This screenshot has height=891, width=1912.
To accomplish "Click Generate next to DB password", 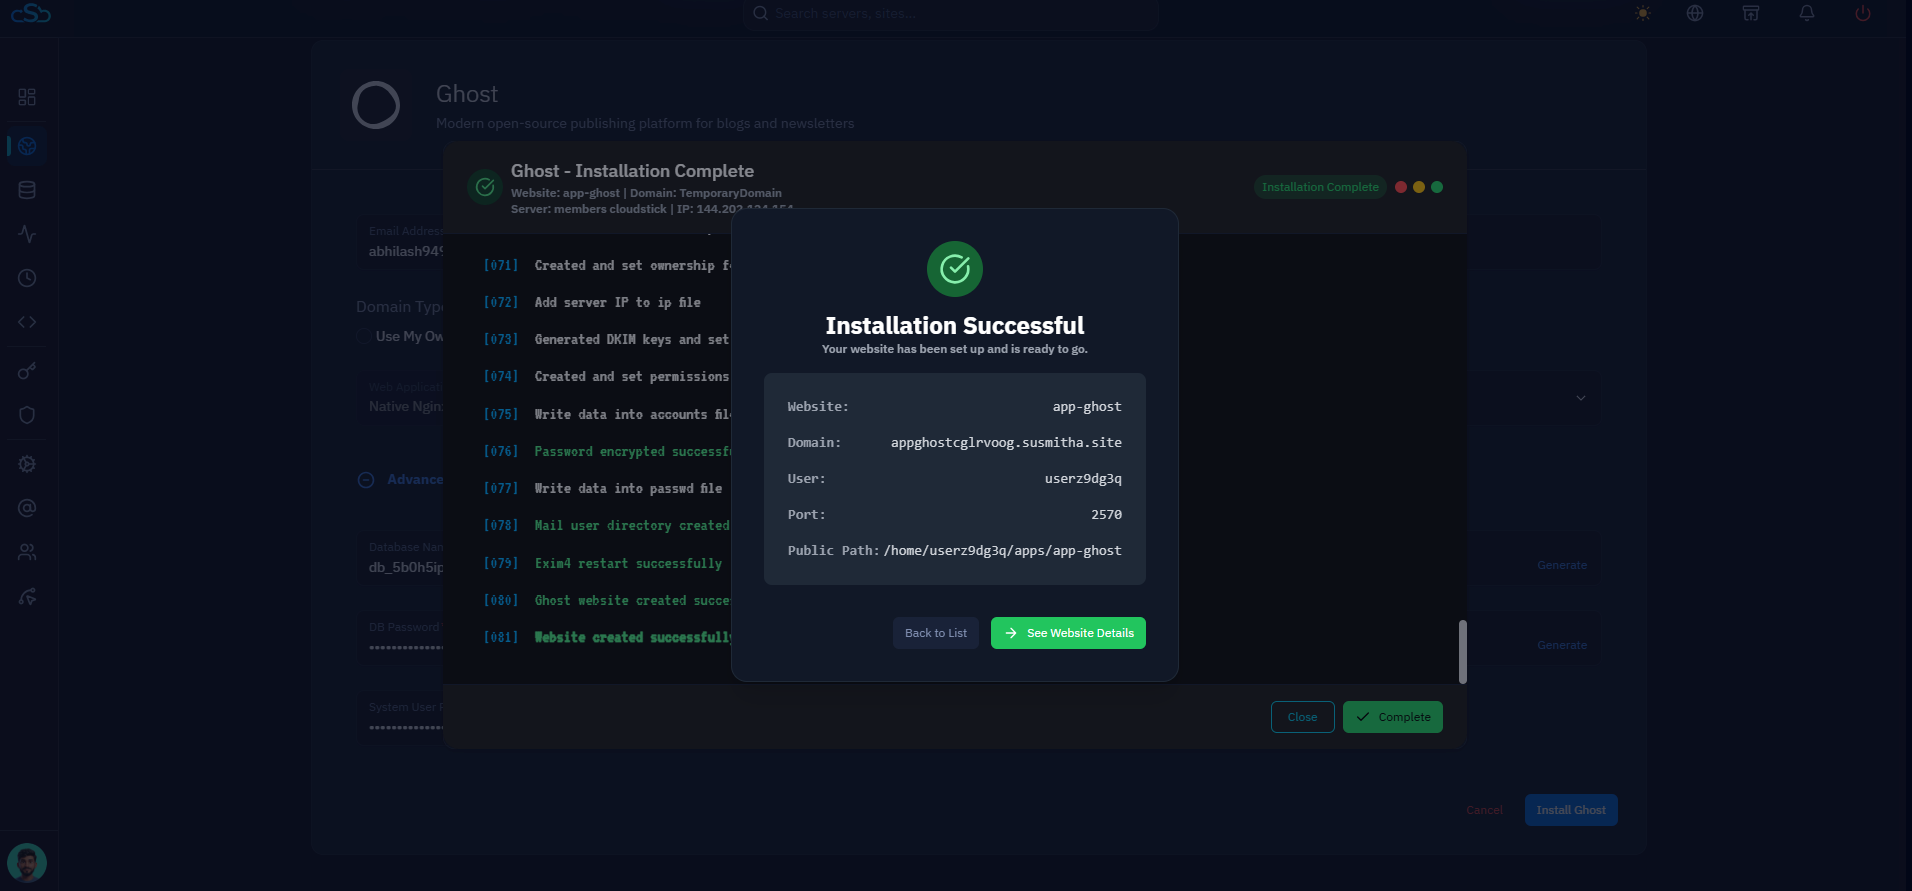I will tap(1562, 645).
